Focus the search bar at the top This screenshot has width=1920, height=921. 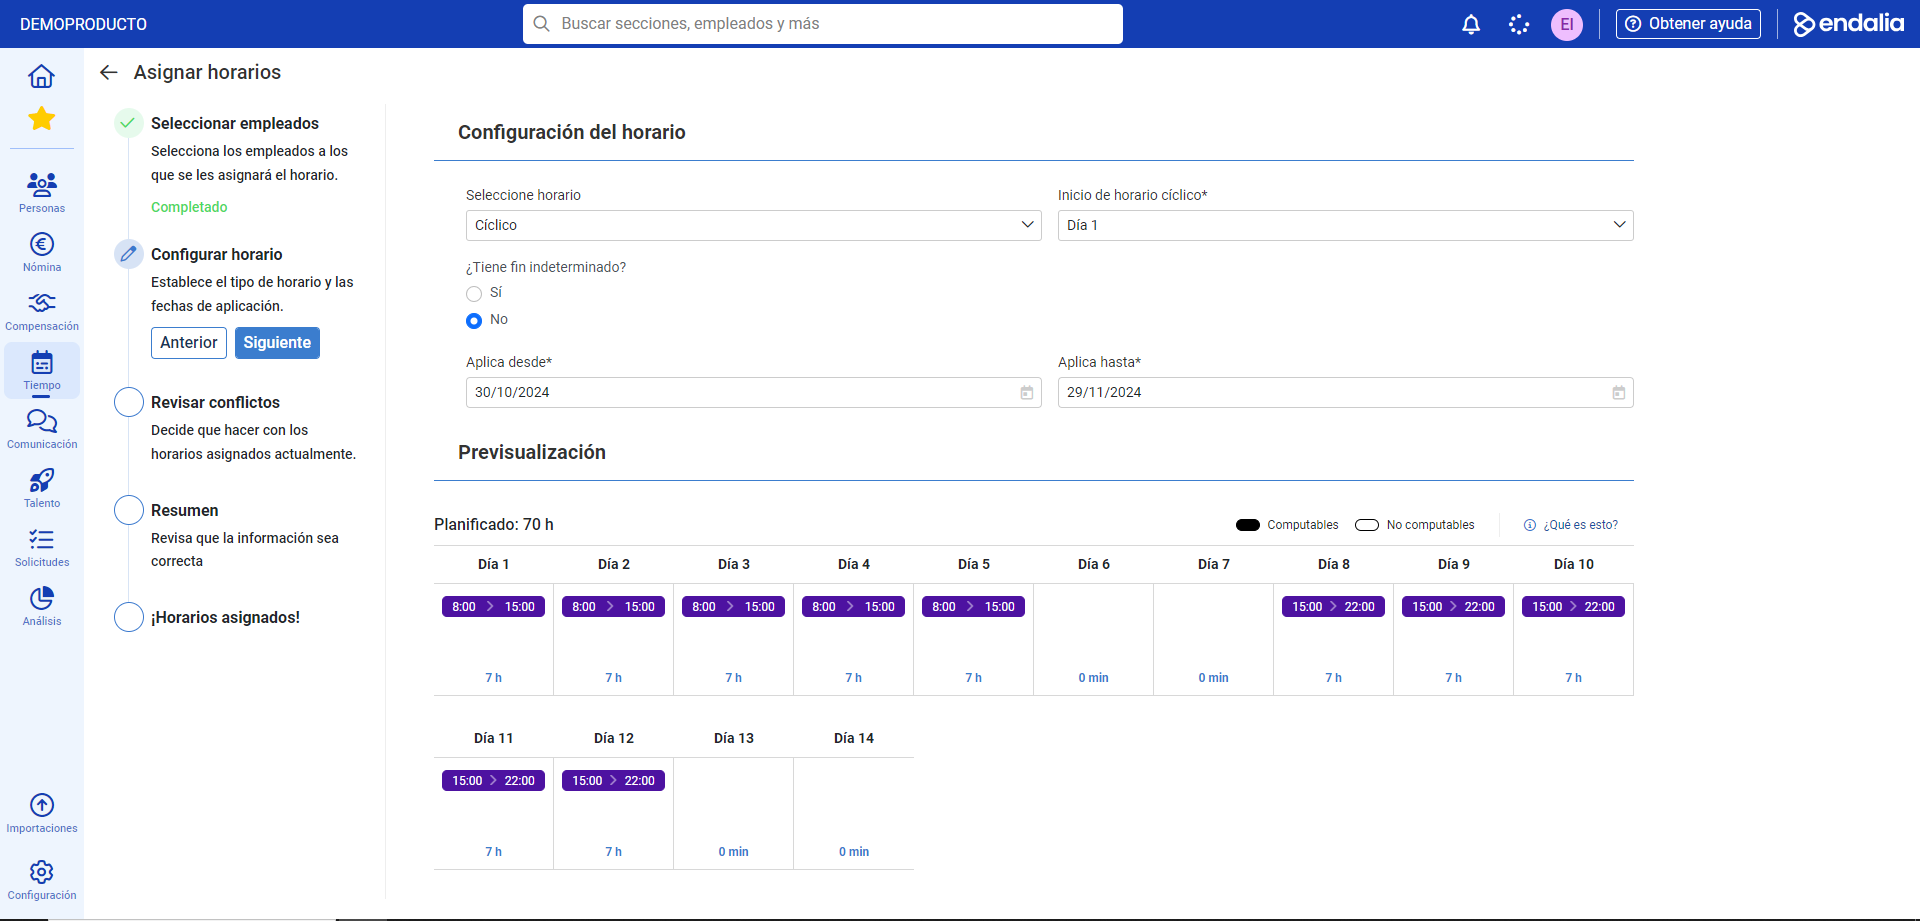823,24
